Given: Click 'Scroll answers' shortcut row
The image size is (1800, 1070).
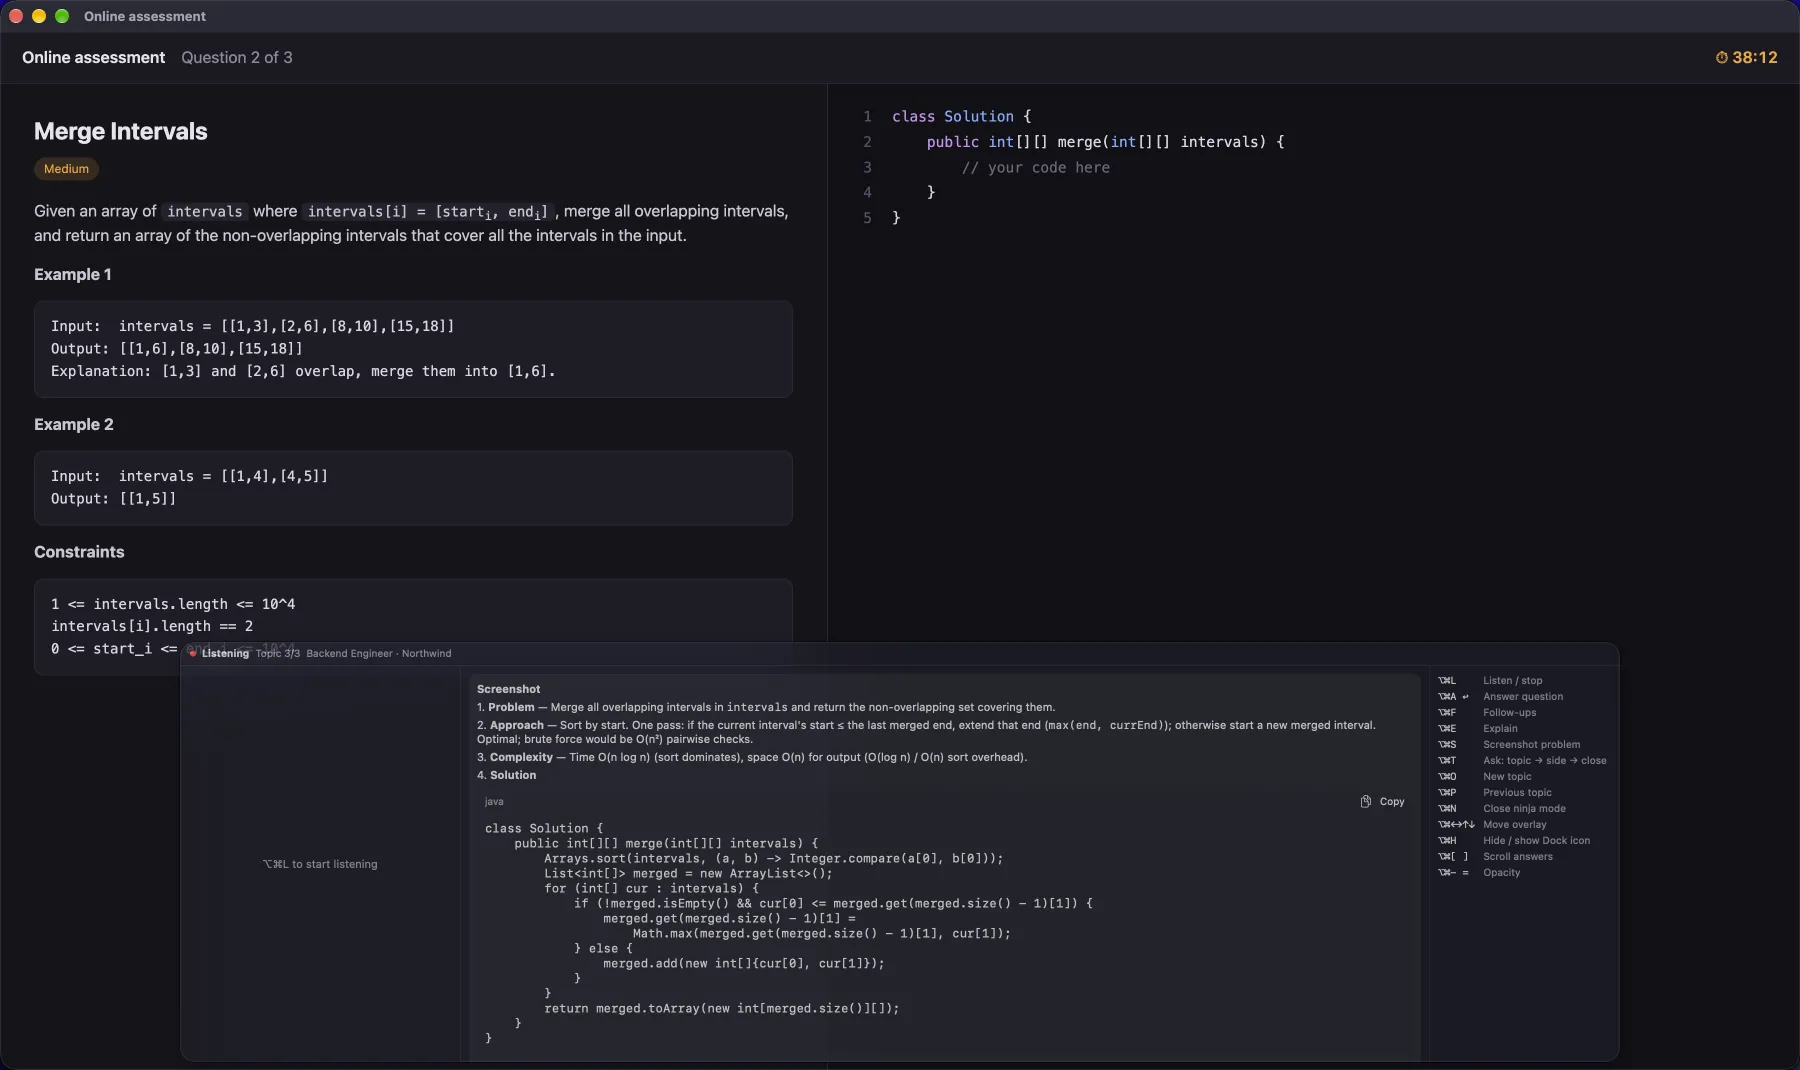Looking at the screenshot, I should click(x=1524, y=857).
